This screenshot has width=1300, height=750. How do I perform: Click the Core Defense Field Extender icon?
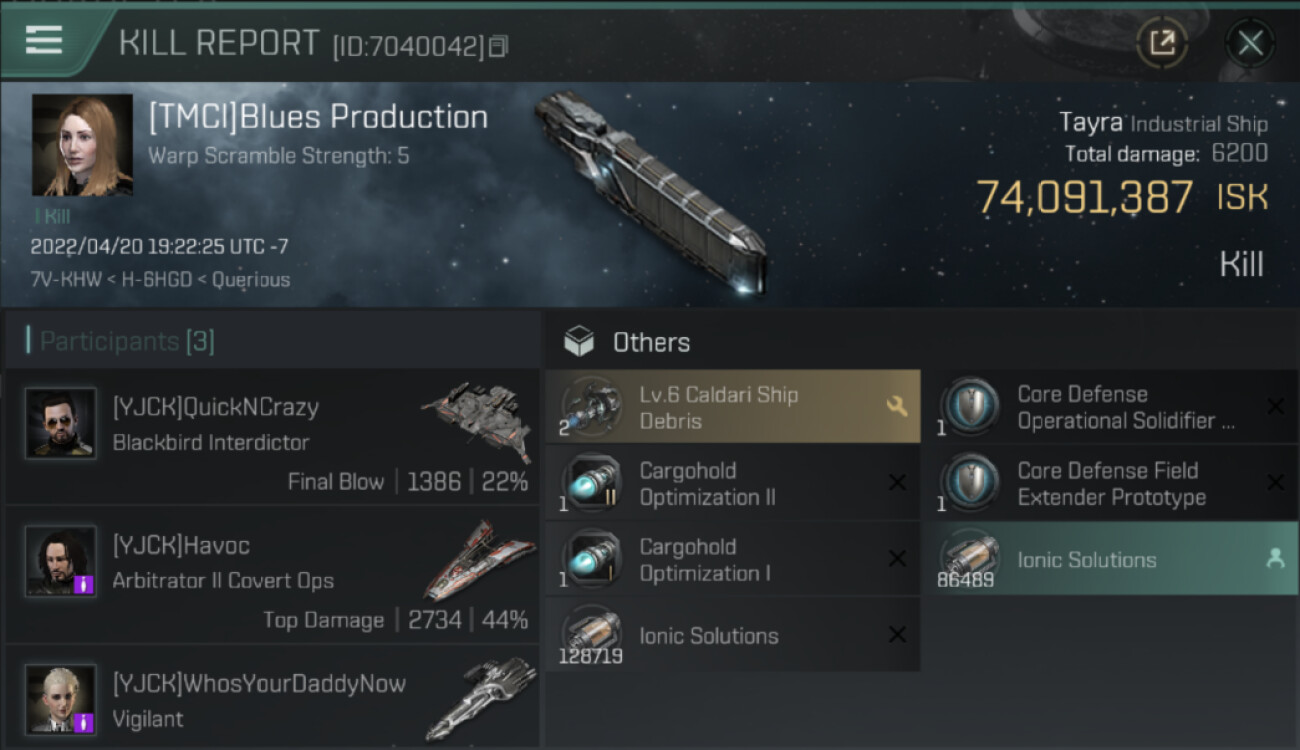pyautogui.click(x=971, y=483)
